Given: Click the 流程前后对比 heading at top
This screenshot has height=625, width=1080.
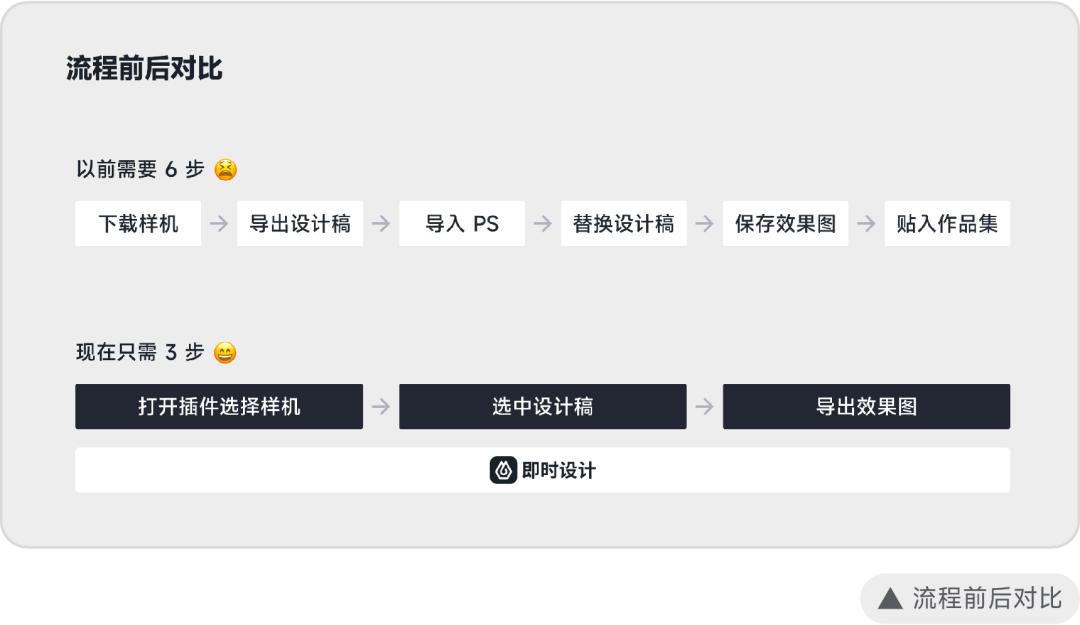Looking at the screenshot, I should tap(144, 69).
